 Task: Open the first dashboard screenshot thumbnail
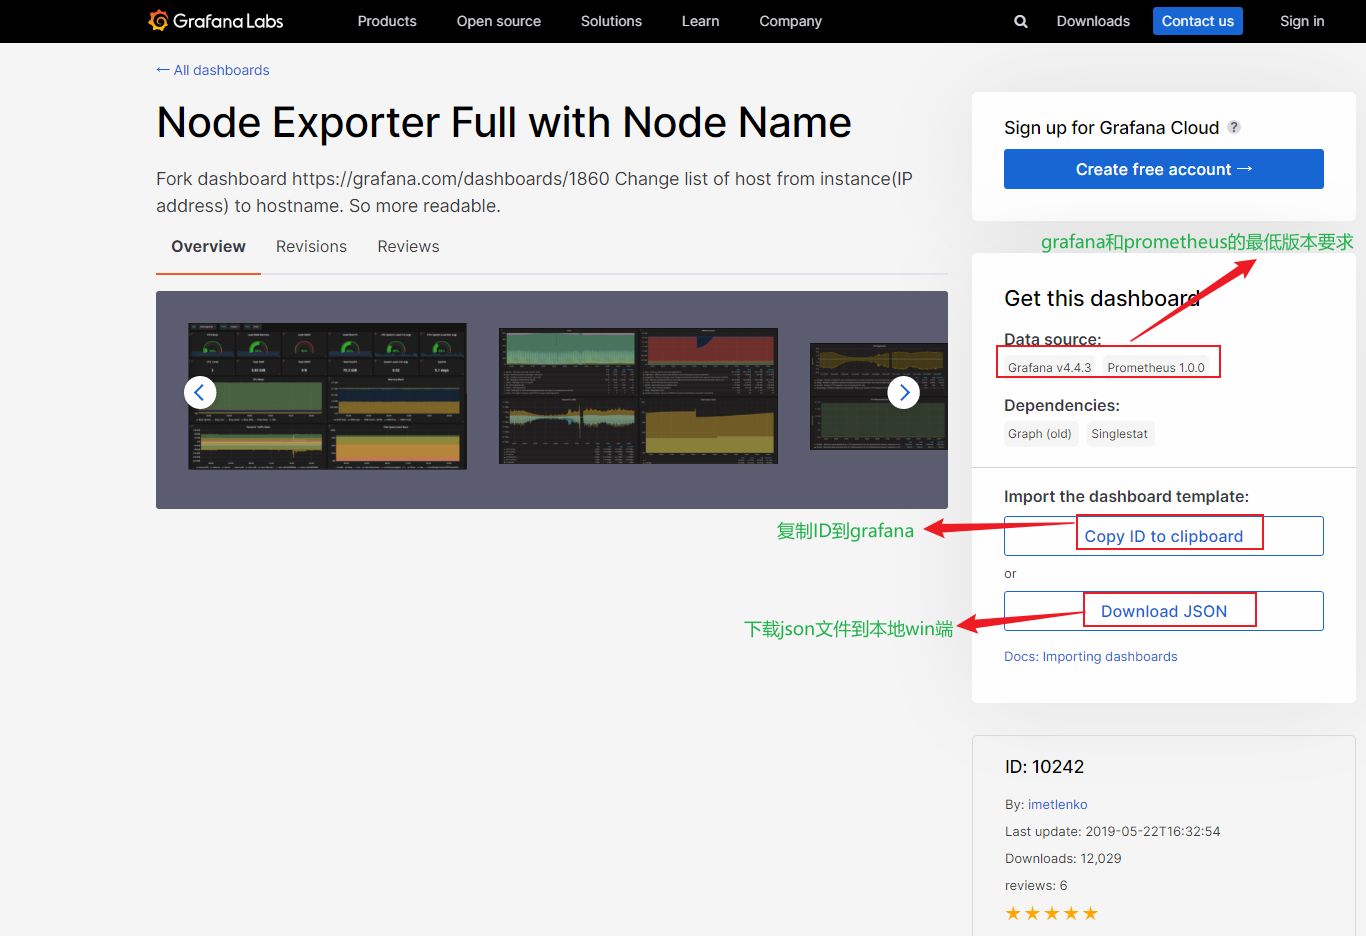[x=328, y=396]
